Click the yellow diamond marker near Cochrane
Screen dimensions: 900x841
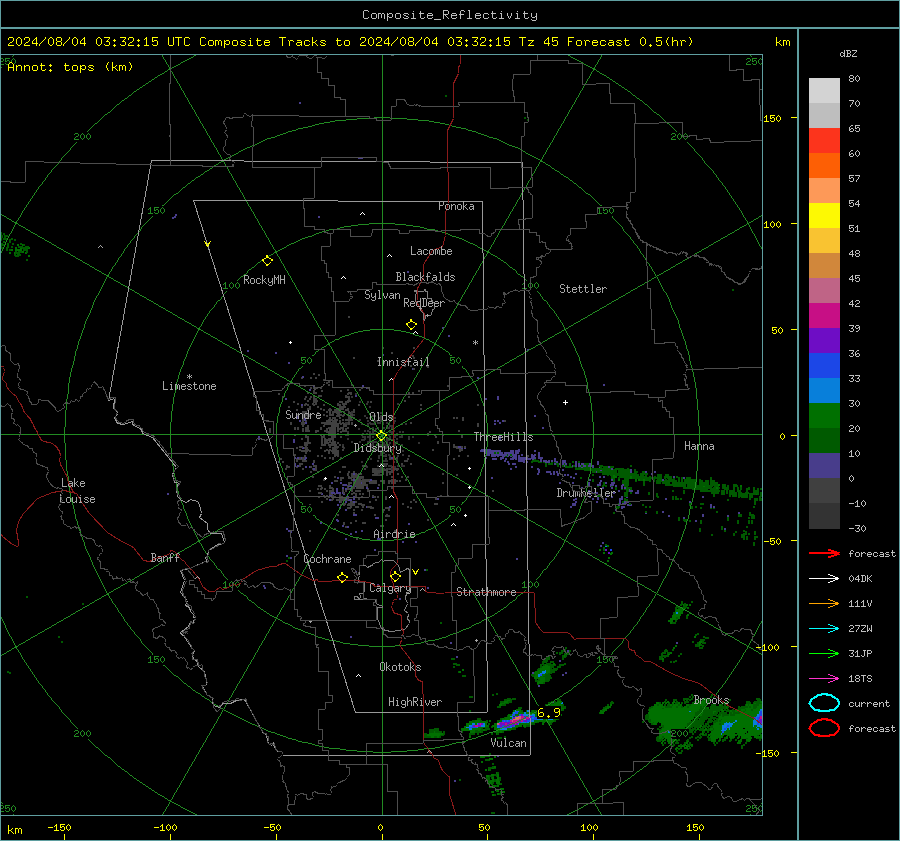(x=343, y=577)
